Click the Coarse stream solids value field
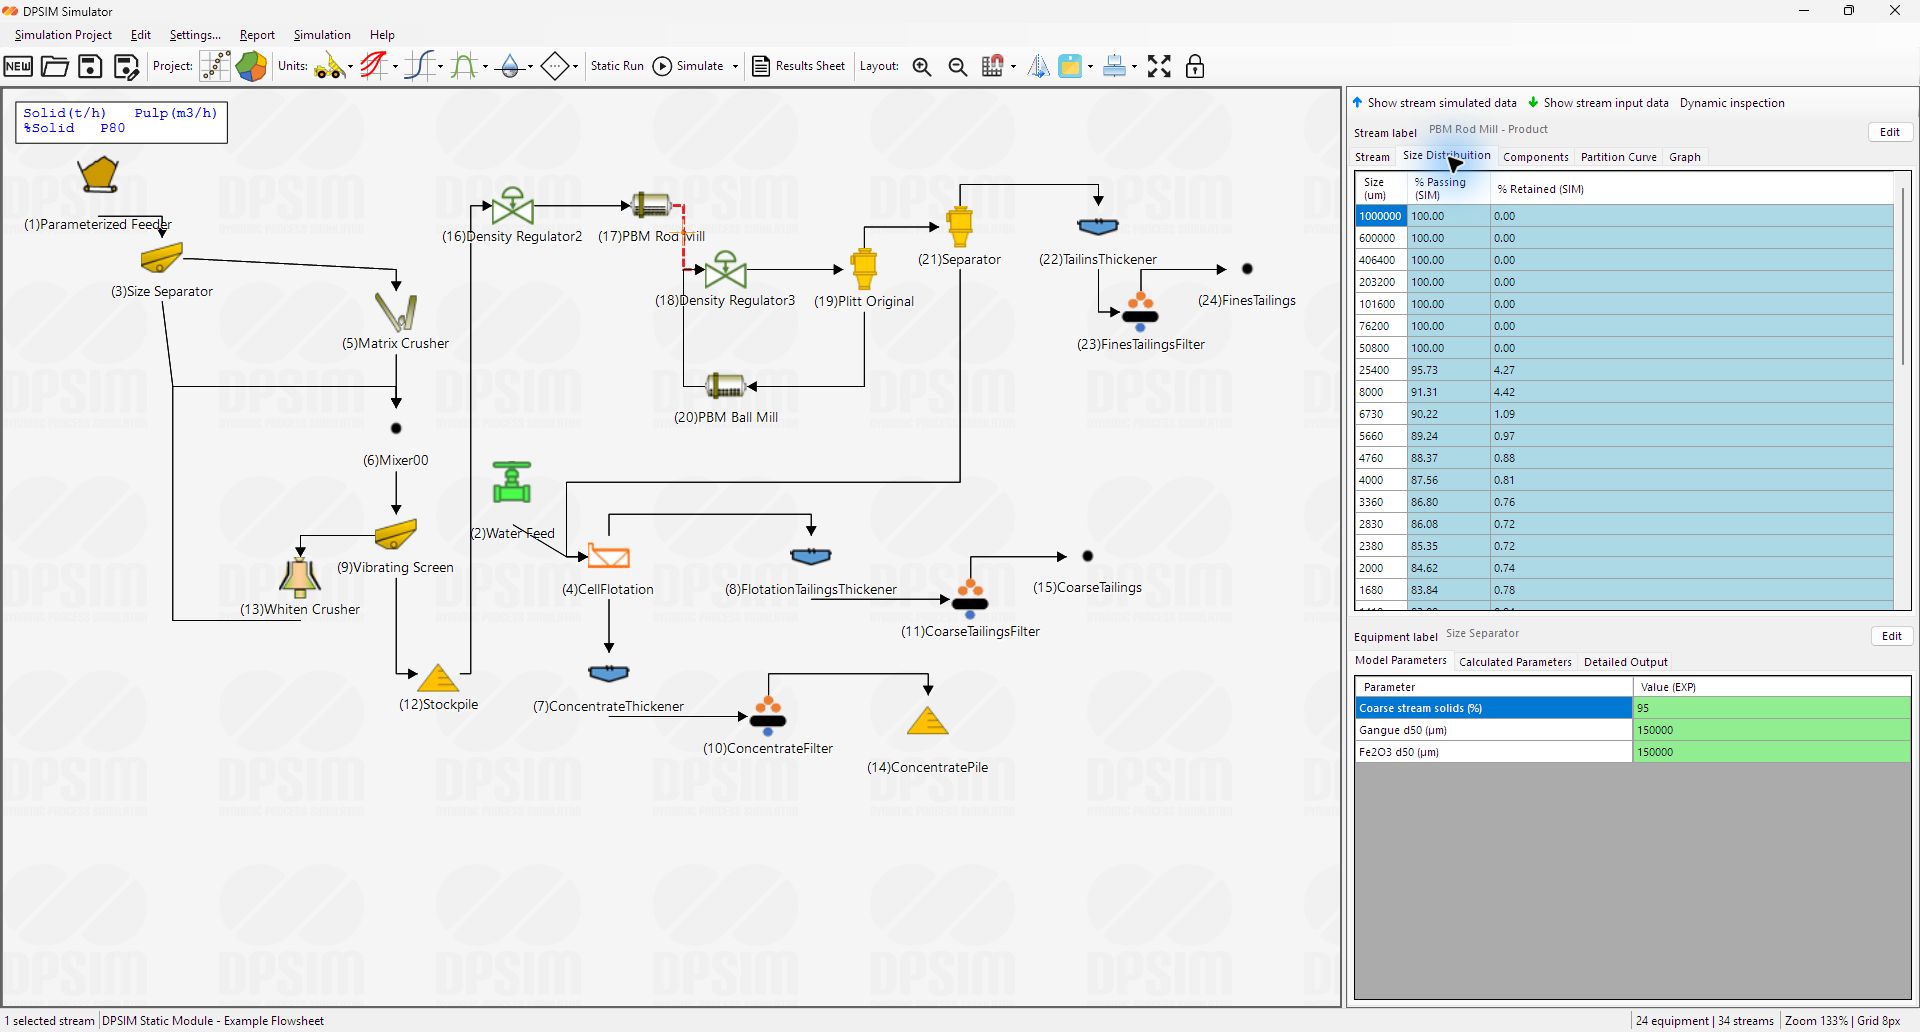The width and height of the screenshot is (1920, 1032). 1771,708
